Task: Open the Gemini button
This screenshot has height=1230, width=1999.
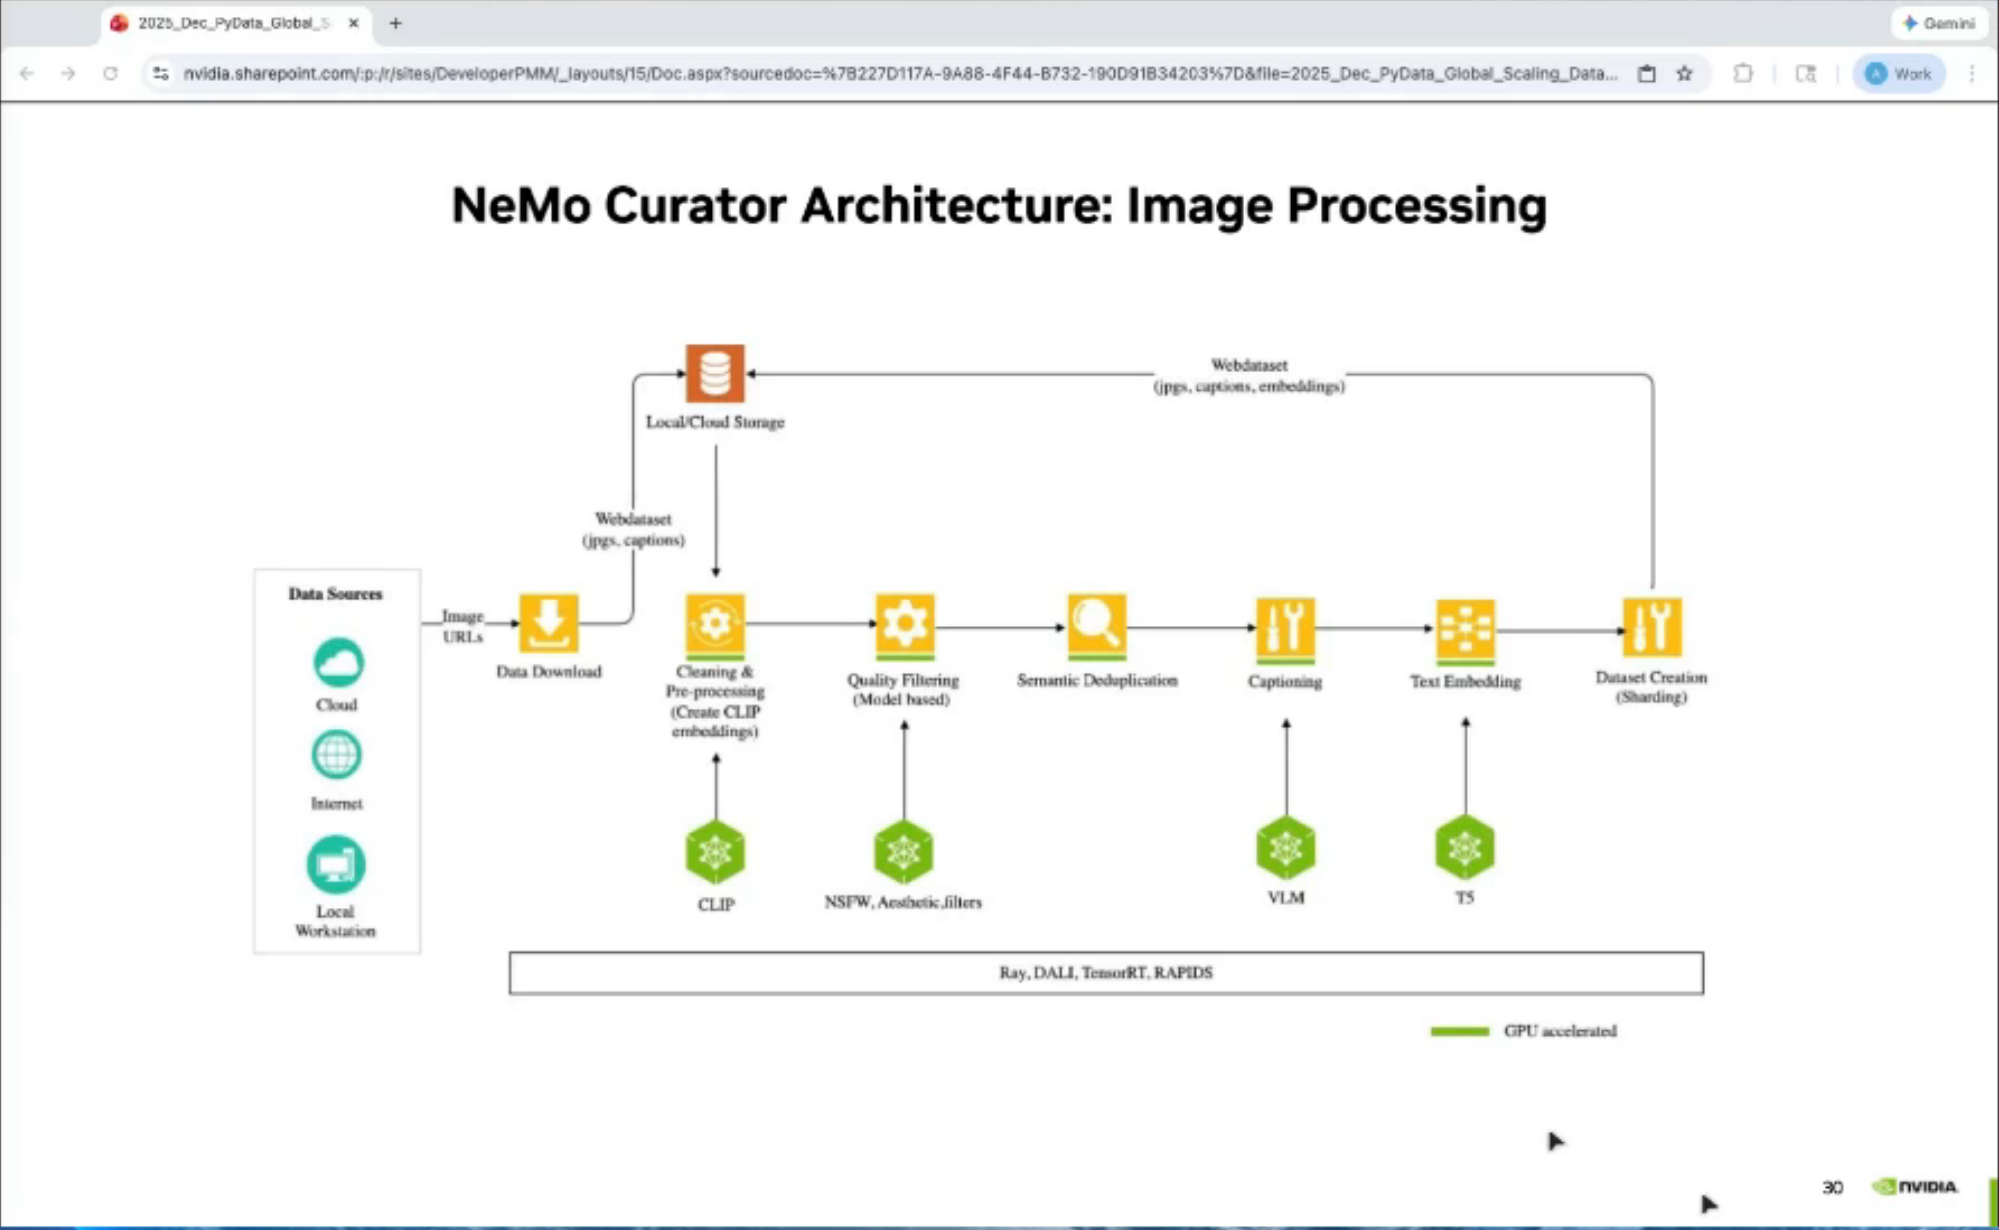Action: [1939, 22]
